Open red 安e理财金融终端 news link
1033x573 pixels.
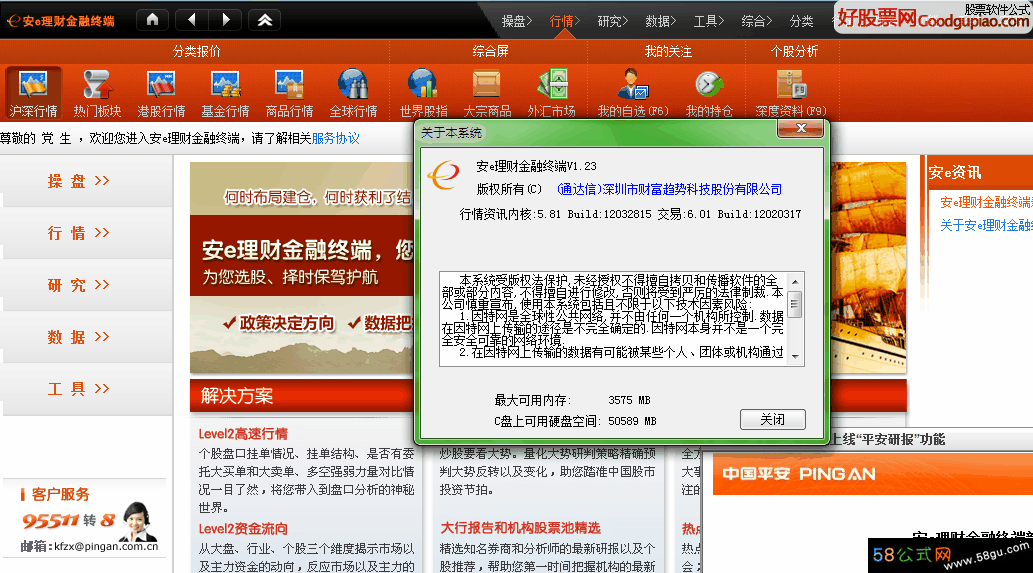coord(986,203)
